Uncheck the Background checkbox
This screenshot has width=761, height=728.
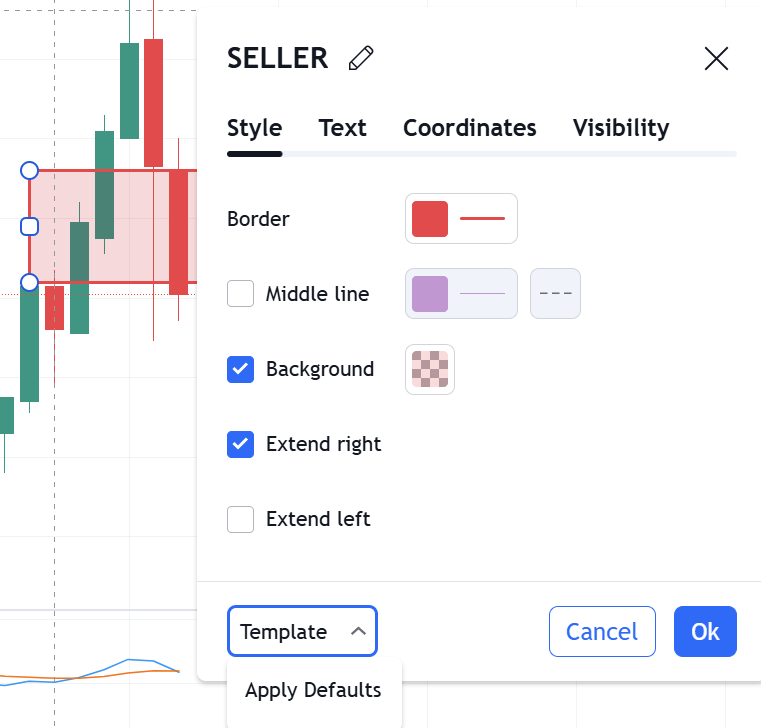pyautogui.click(x=240, y=369)
